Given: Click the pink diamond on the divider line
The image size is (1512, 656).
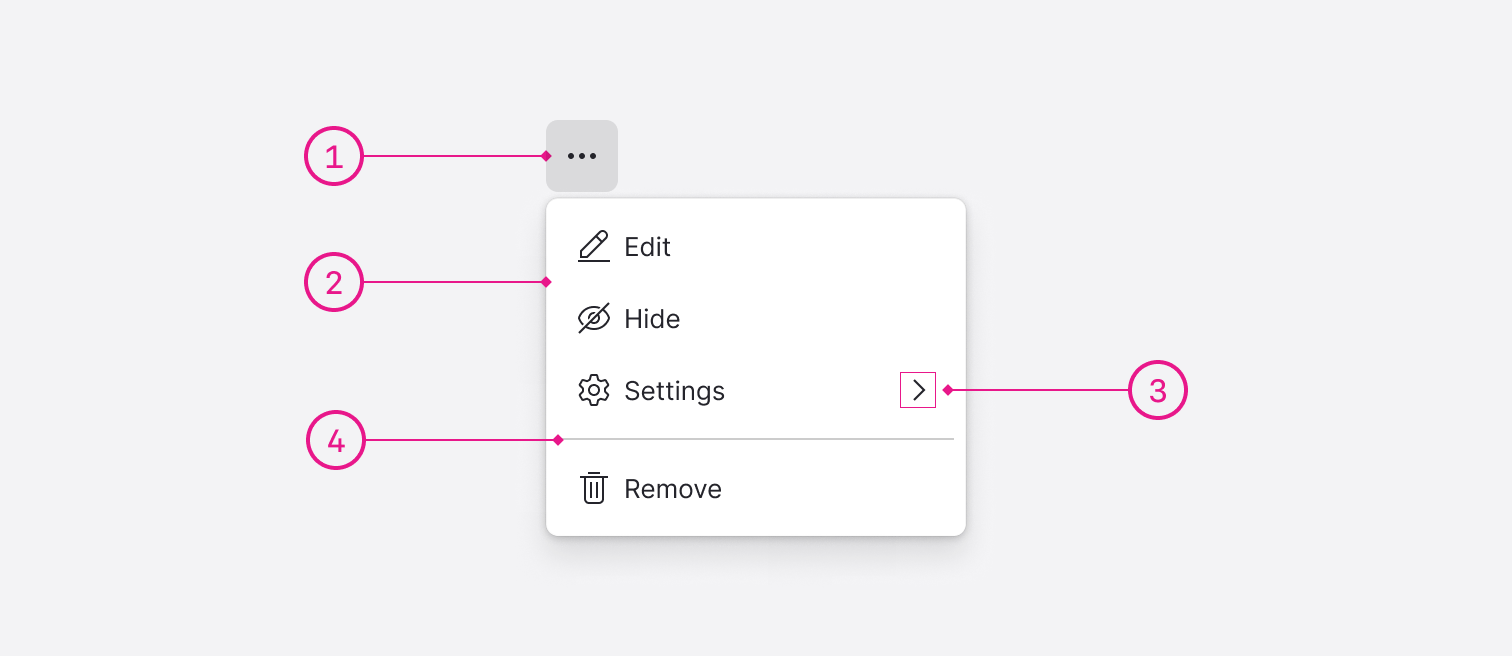Looking at the screenshot, I should pos(558,440).
